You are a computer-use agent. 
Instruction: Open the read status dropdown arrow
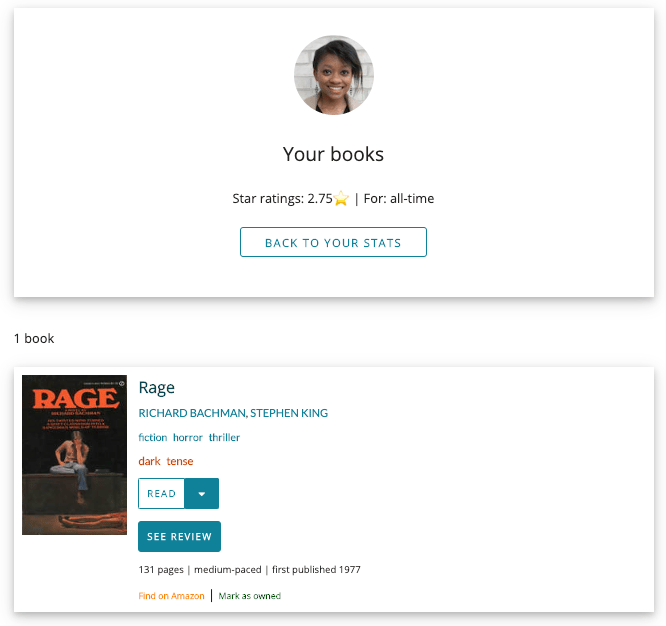point(202,493)
